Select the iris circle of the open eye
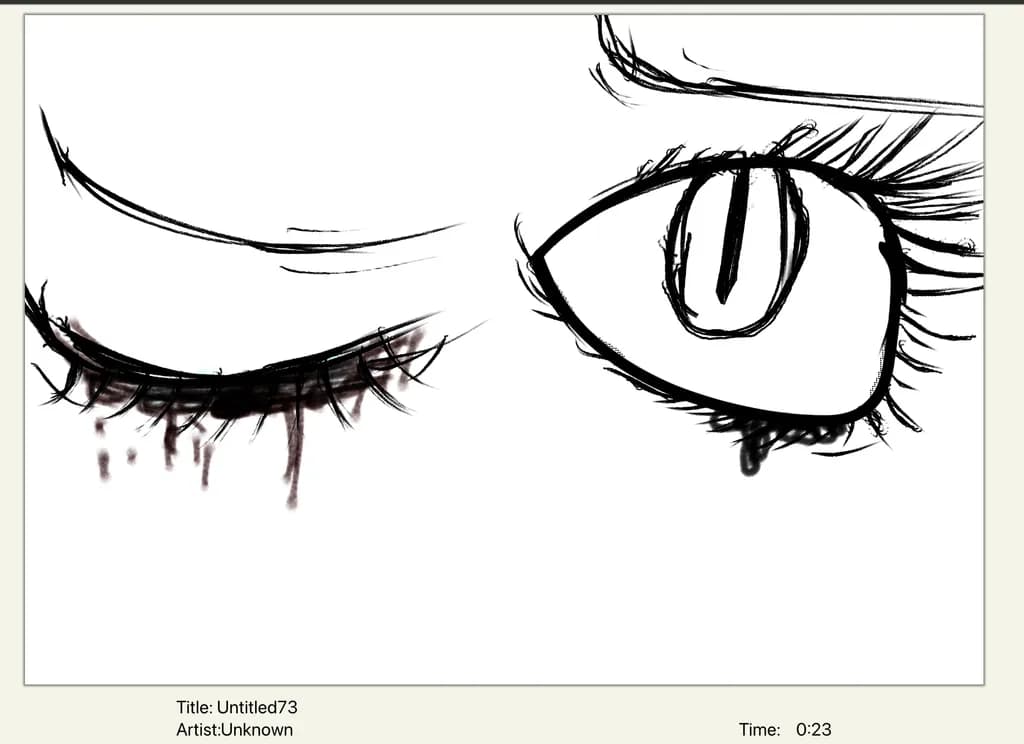This screenshot has width=1024, height=744. tap(736, 251)
